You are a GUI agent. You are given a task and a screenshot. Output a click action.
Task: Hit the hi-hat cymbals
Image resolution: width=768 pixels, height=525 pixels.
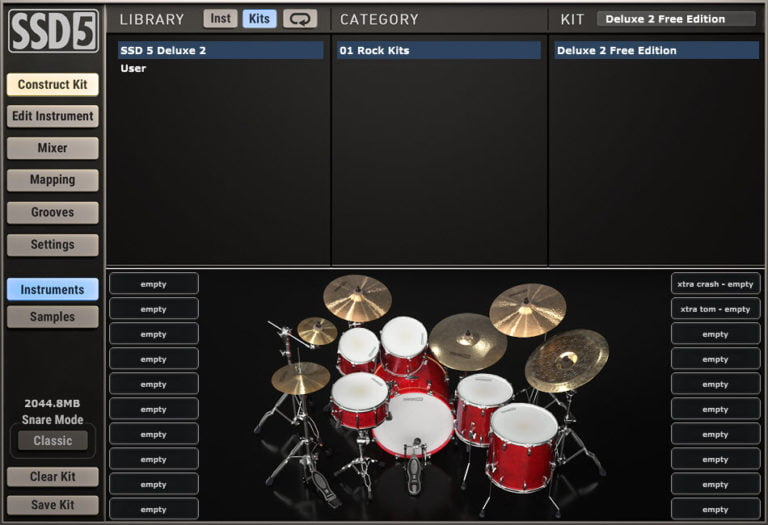point(300,378)
